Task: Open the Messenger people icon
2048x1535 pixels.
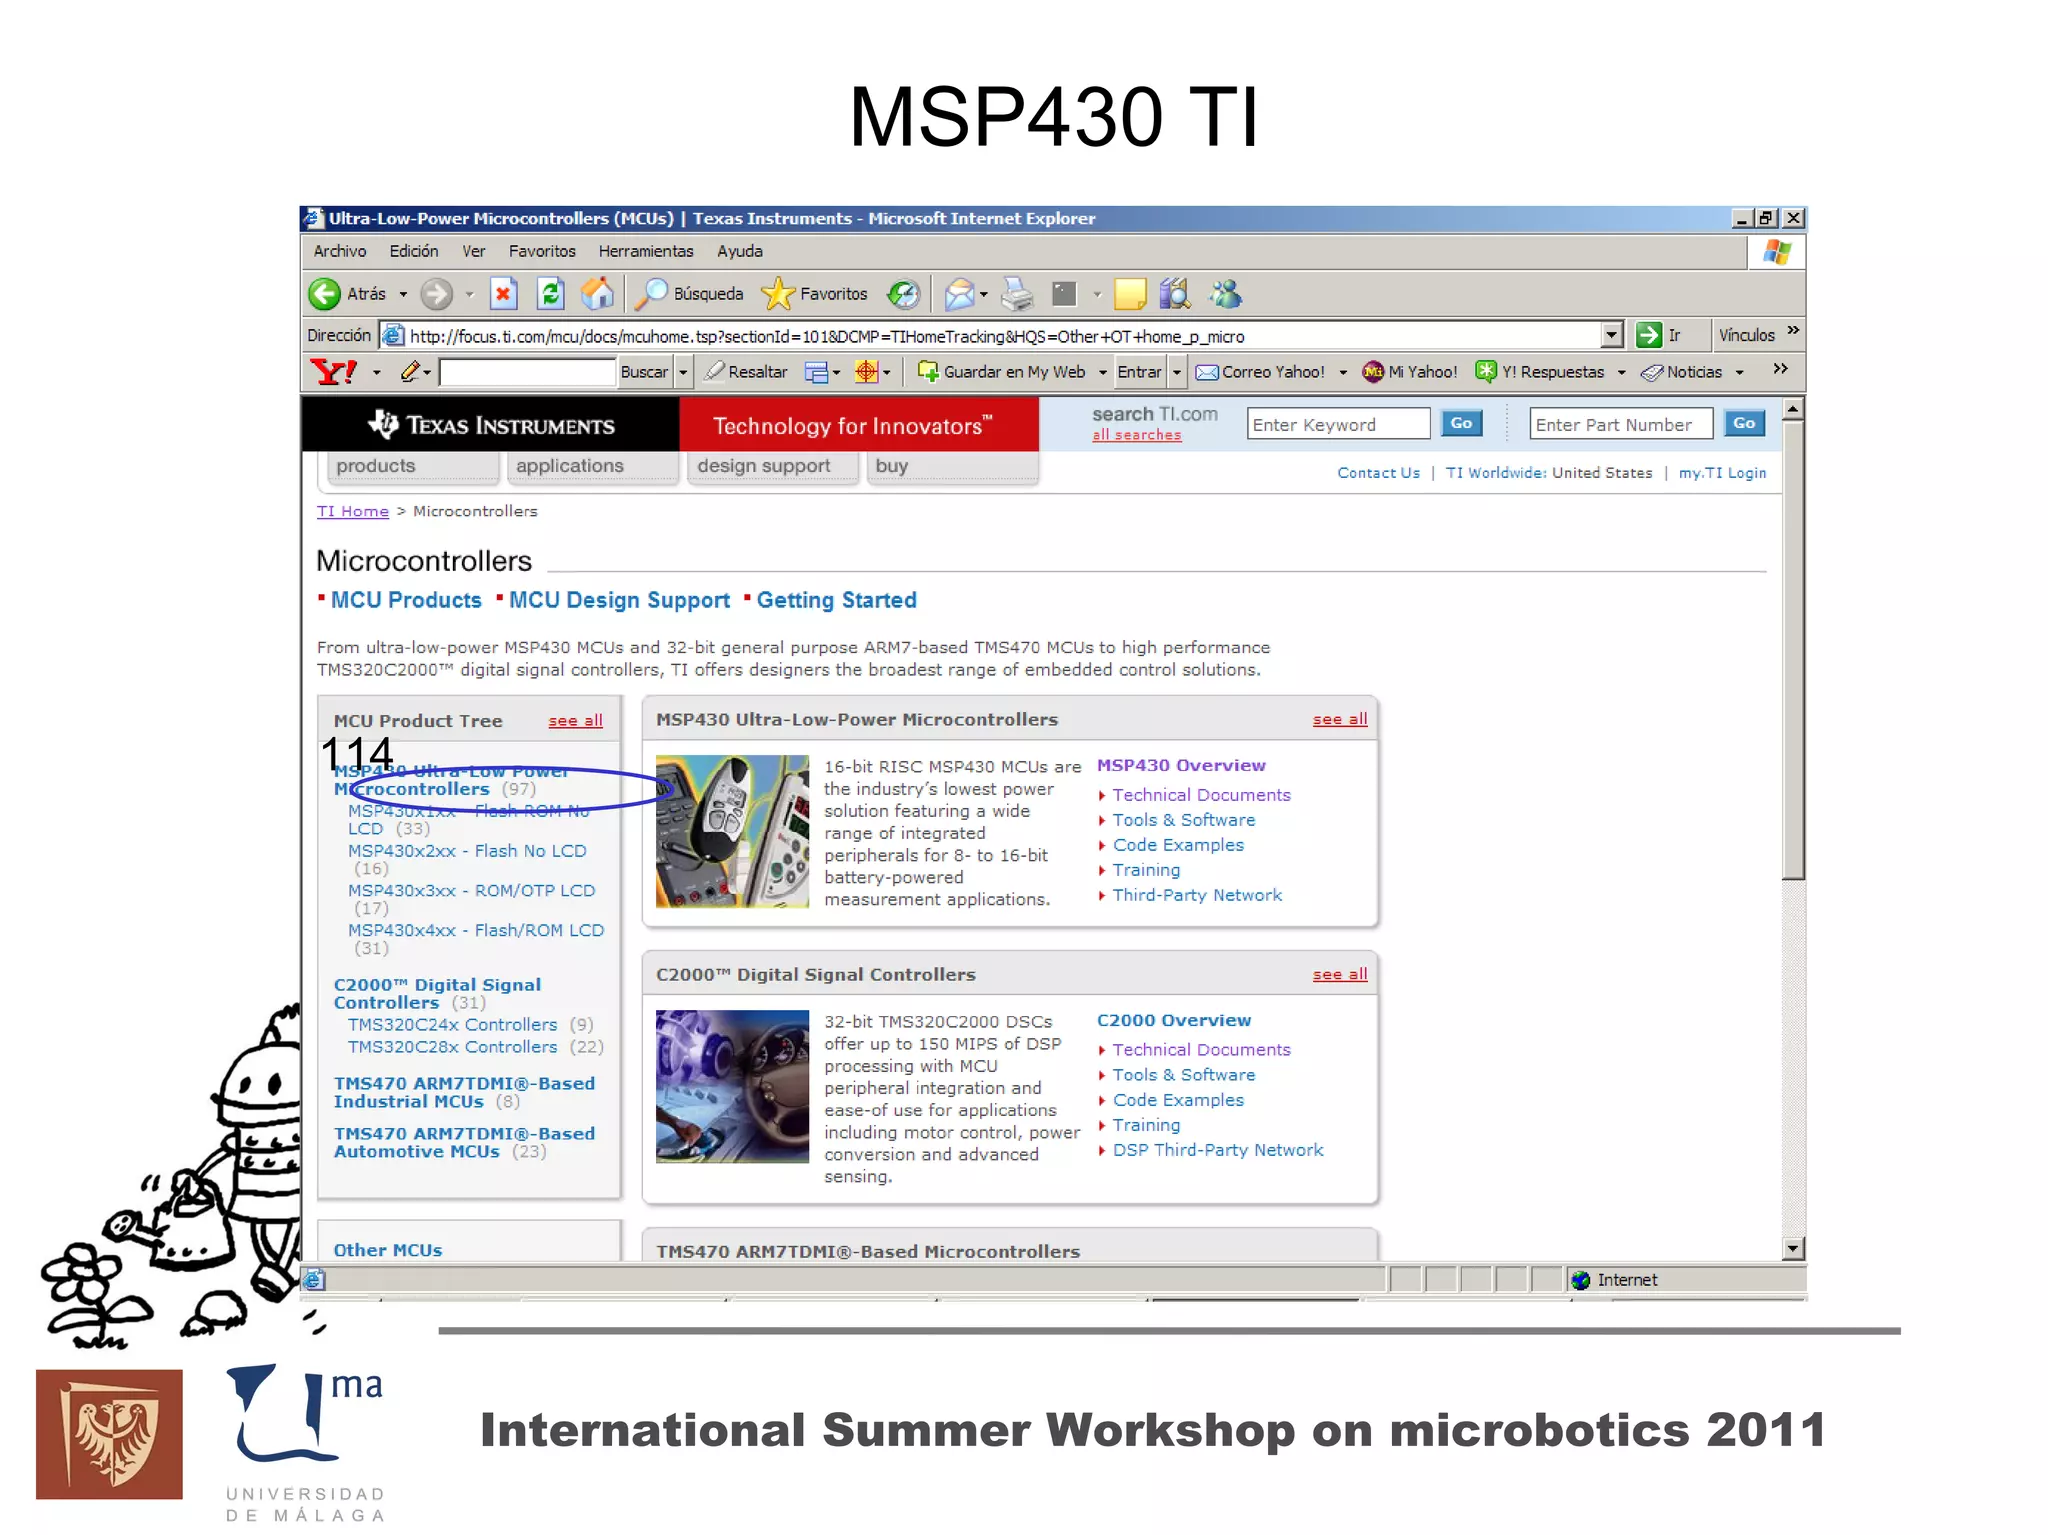Action: tap(1225, 294)
